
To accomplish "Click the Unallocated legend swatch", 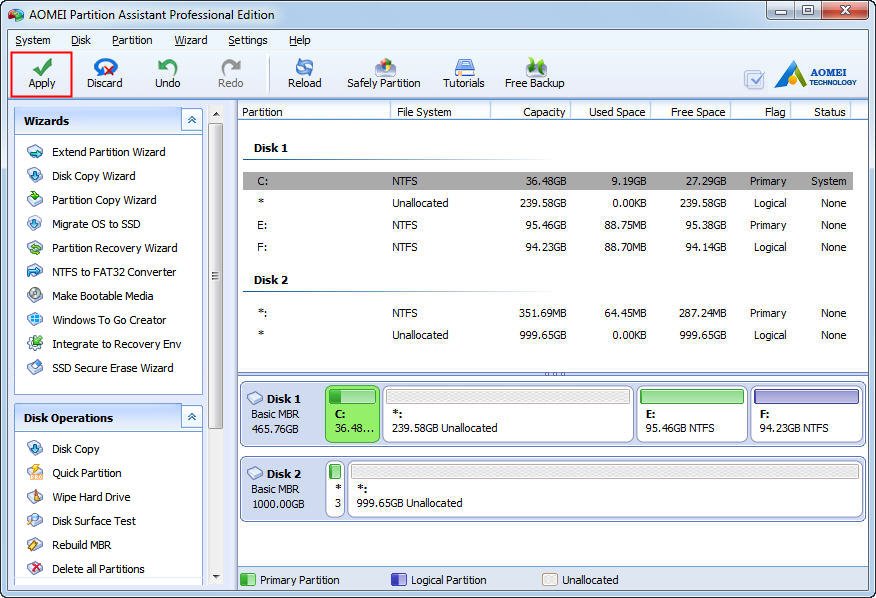I will pos(550,580).
